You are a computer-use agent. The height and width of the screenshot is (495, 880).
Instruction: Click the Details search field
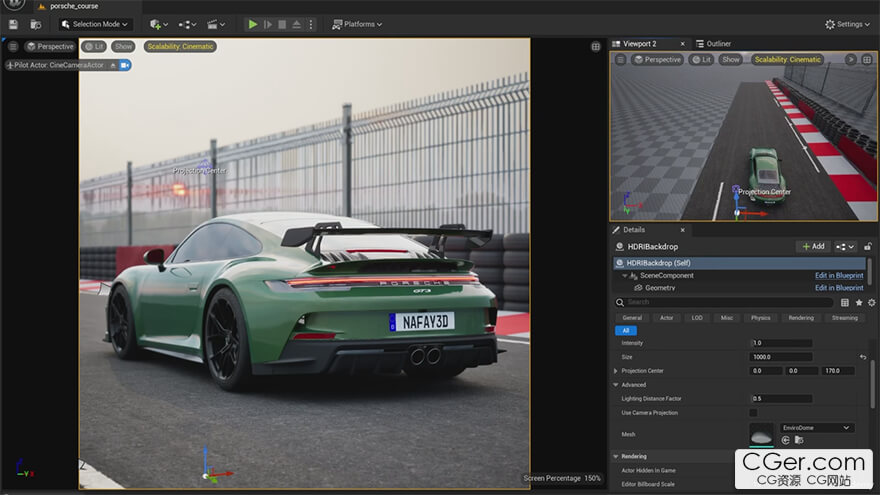724,302
